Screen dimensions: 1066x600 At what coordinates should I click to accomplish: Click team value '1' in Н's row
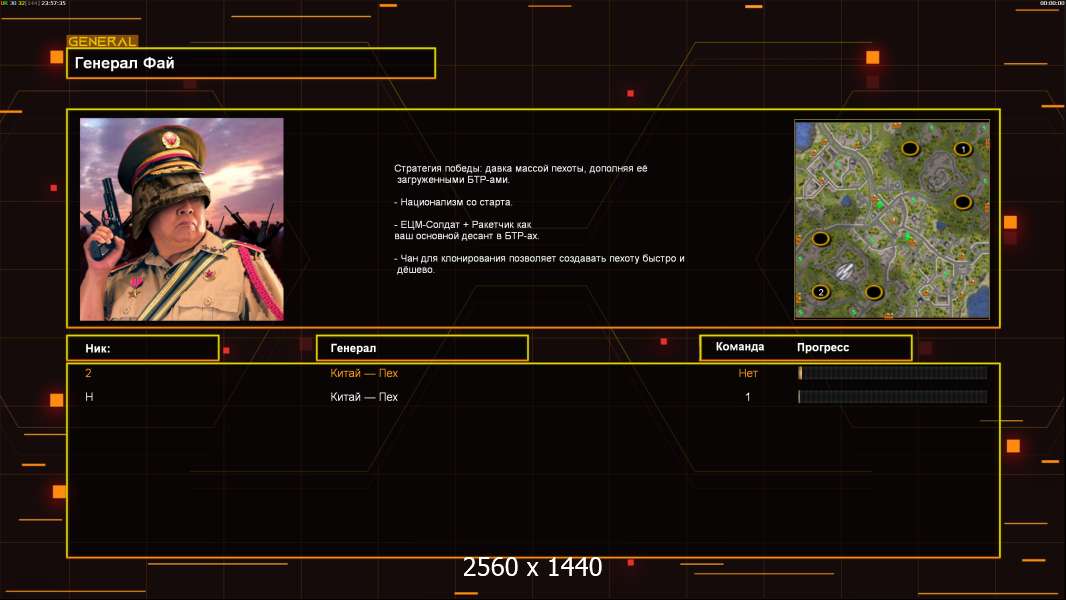(748, 397)
